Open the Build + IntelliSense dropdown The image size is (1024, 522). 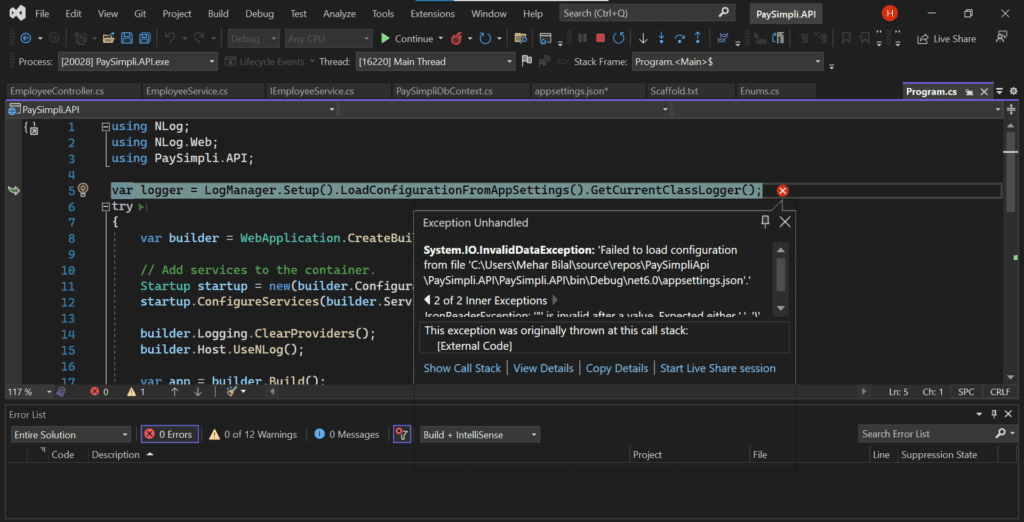point(479,434)
